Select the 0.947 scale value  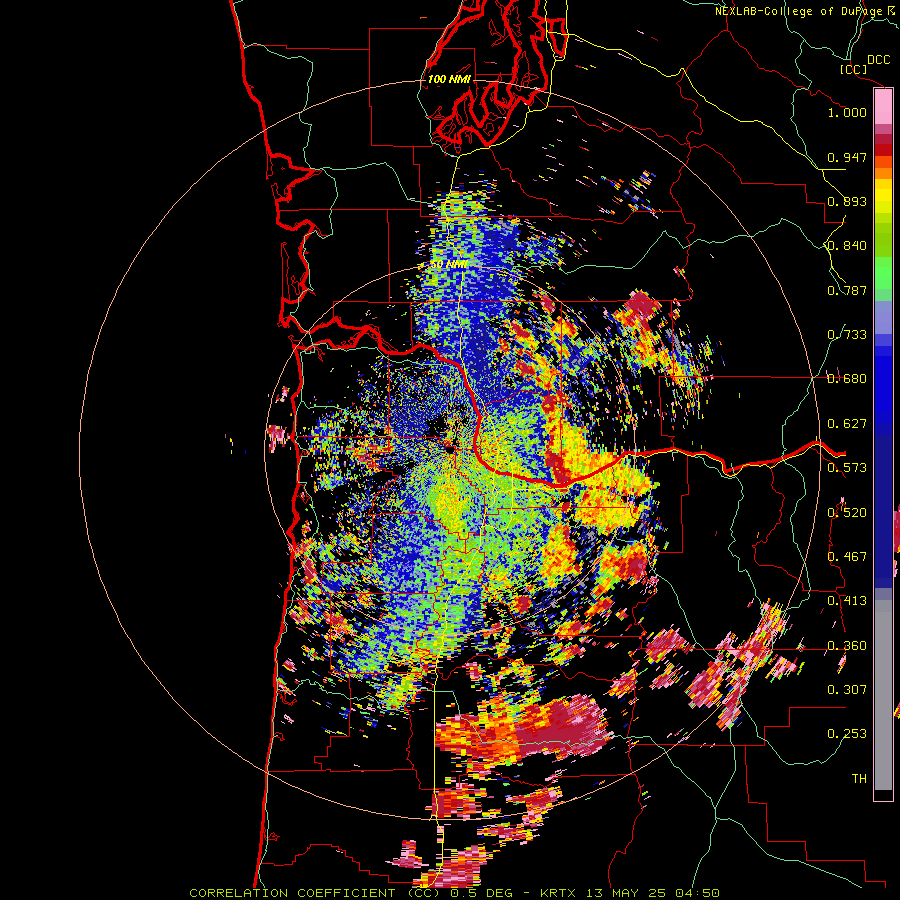[847, 157]
